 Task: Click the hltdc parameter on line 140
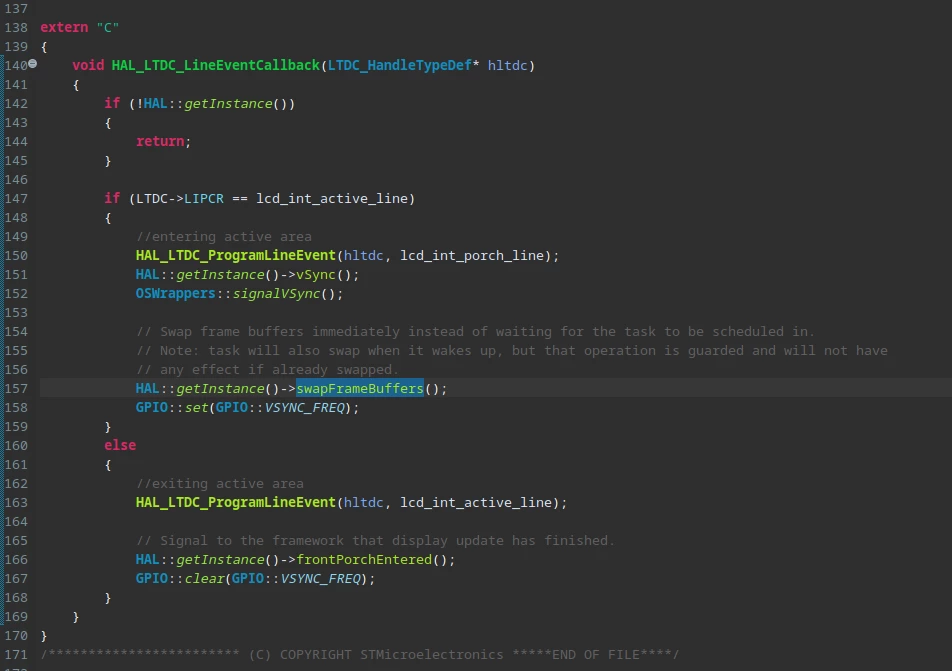pos(508,66)
